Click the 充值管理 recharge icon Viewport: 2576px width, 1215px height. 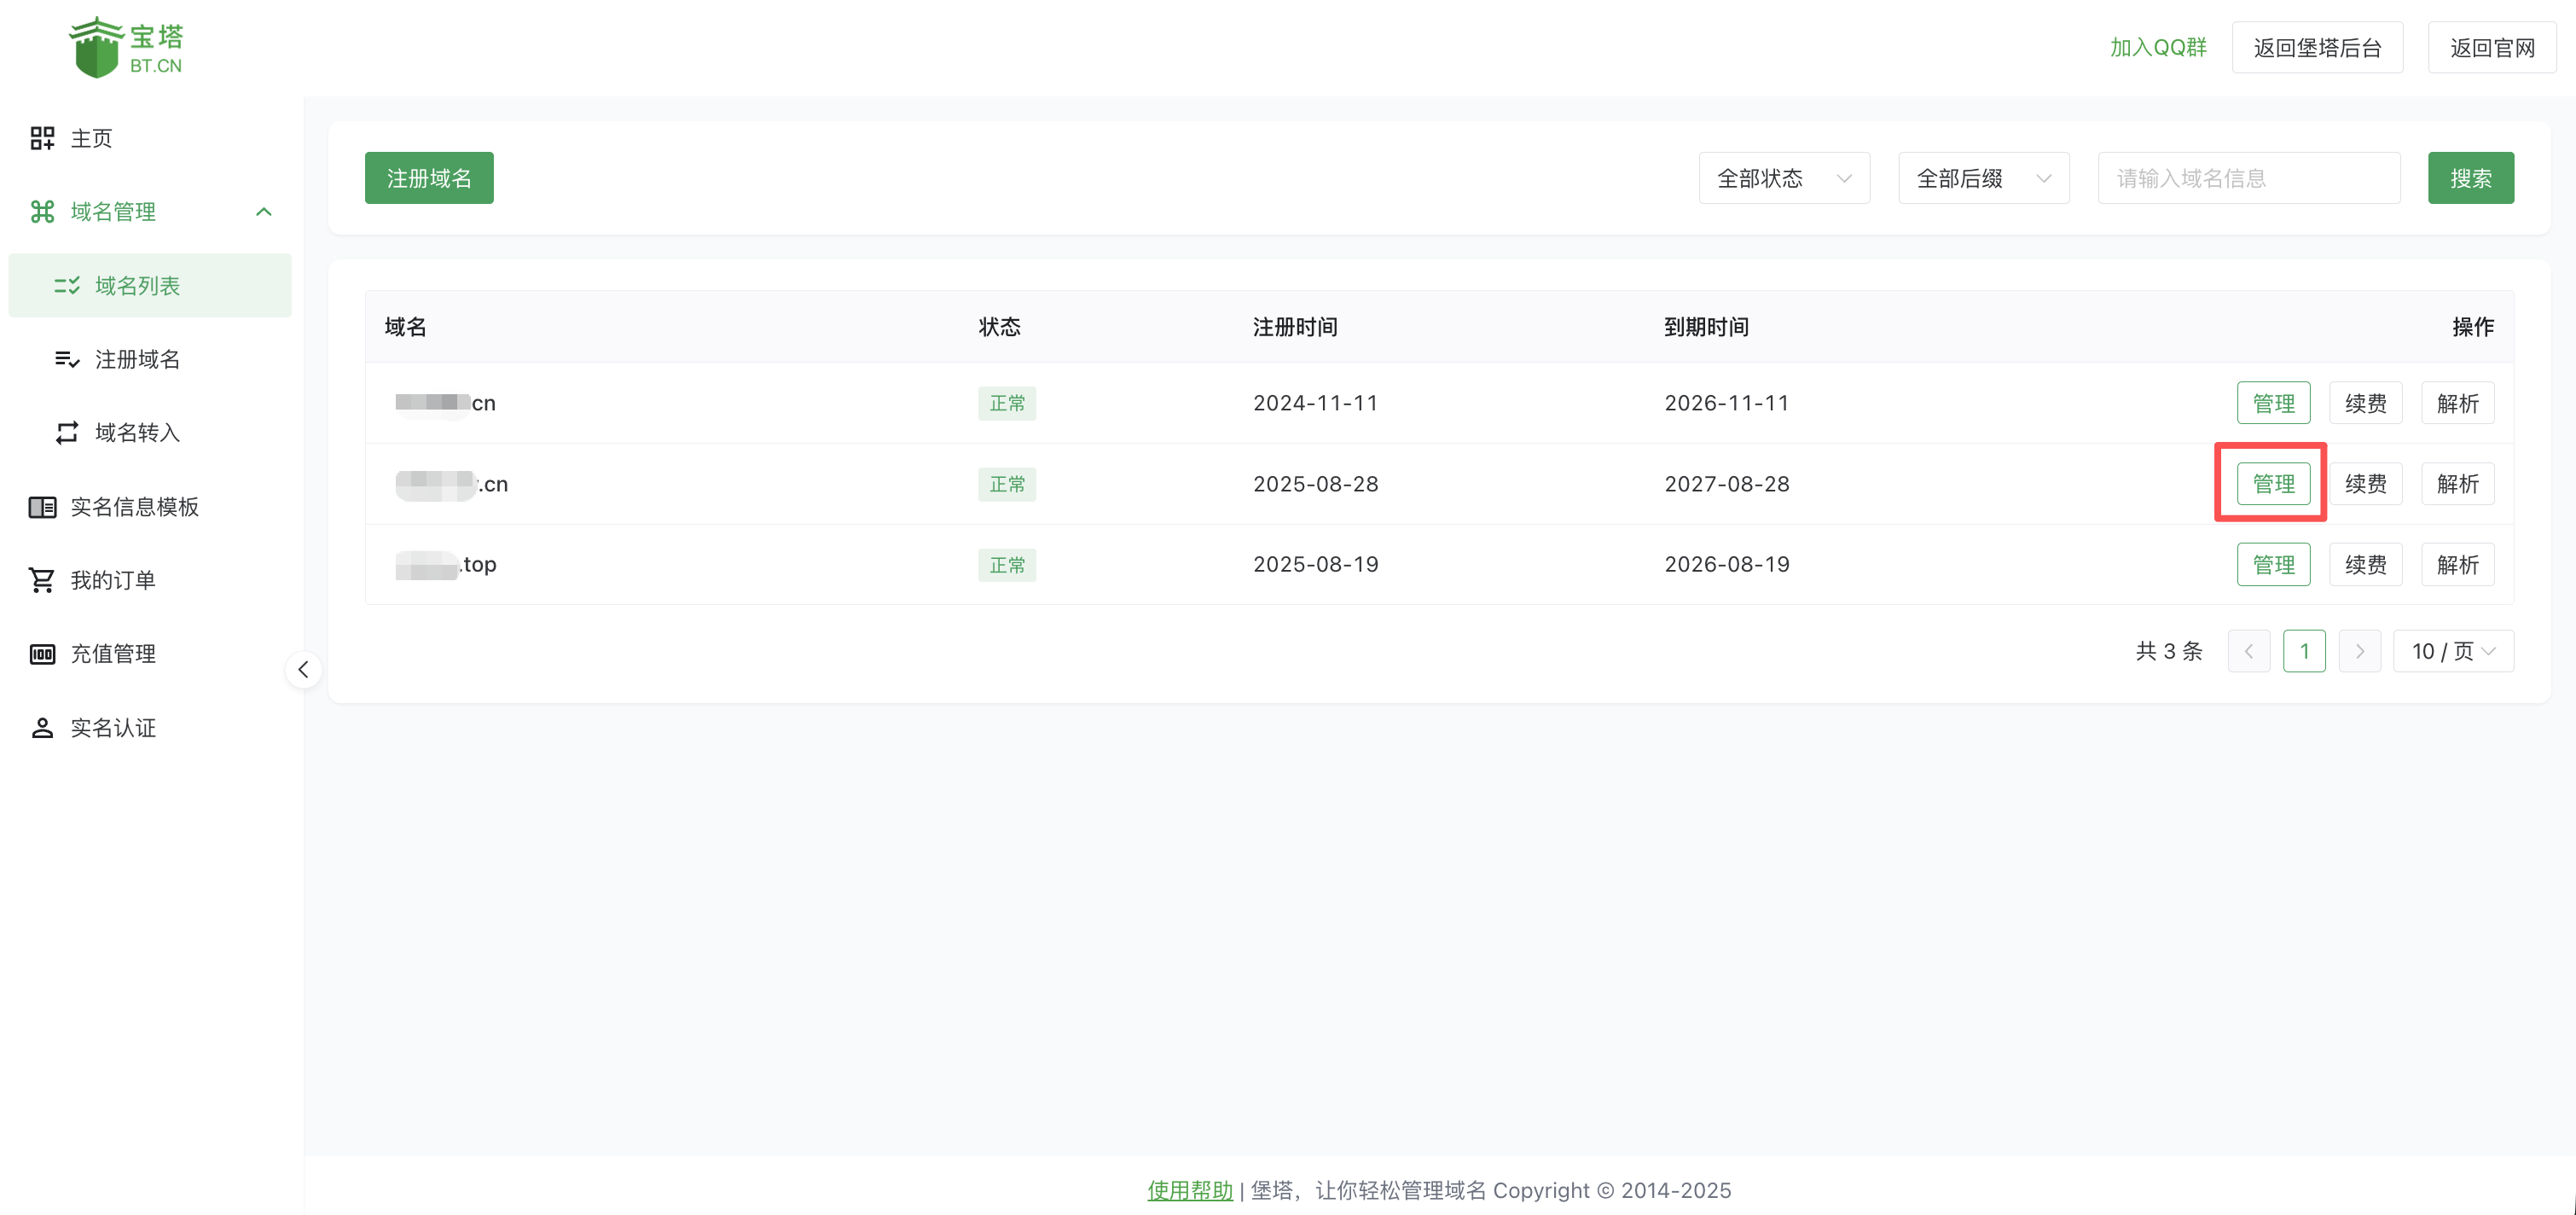(x=42, y=654)
